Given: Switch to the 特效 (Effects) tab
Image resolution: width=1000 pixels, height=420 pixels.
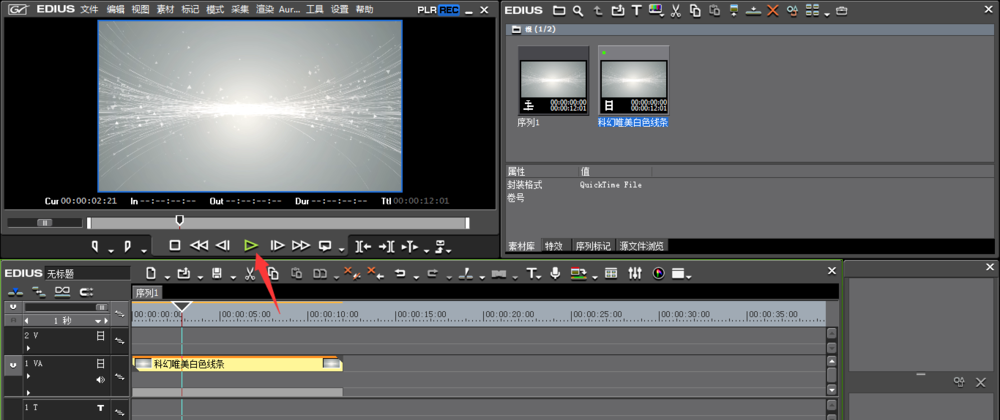Looking at the screenshot, I should point(553,245).
